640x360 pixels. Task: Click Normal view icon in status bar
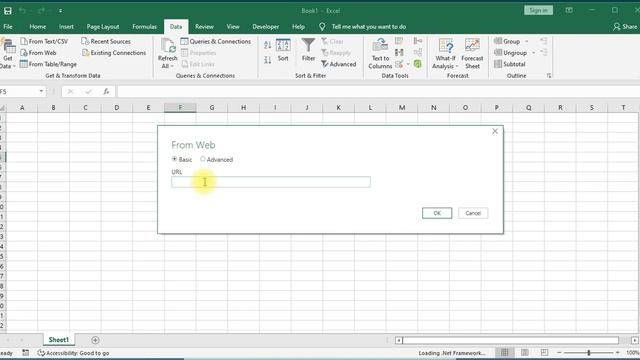504,352
